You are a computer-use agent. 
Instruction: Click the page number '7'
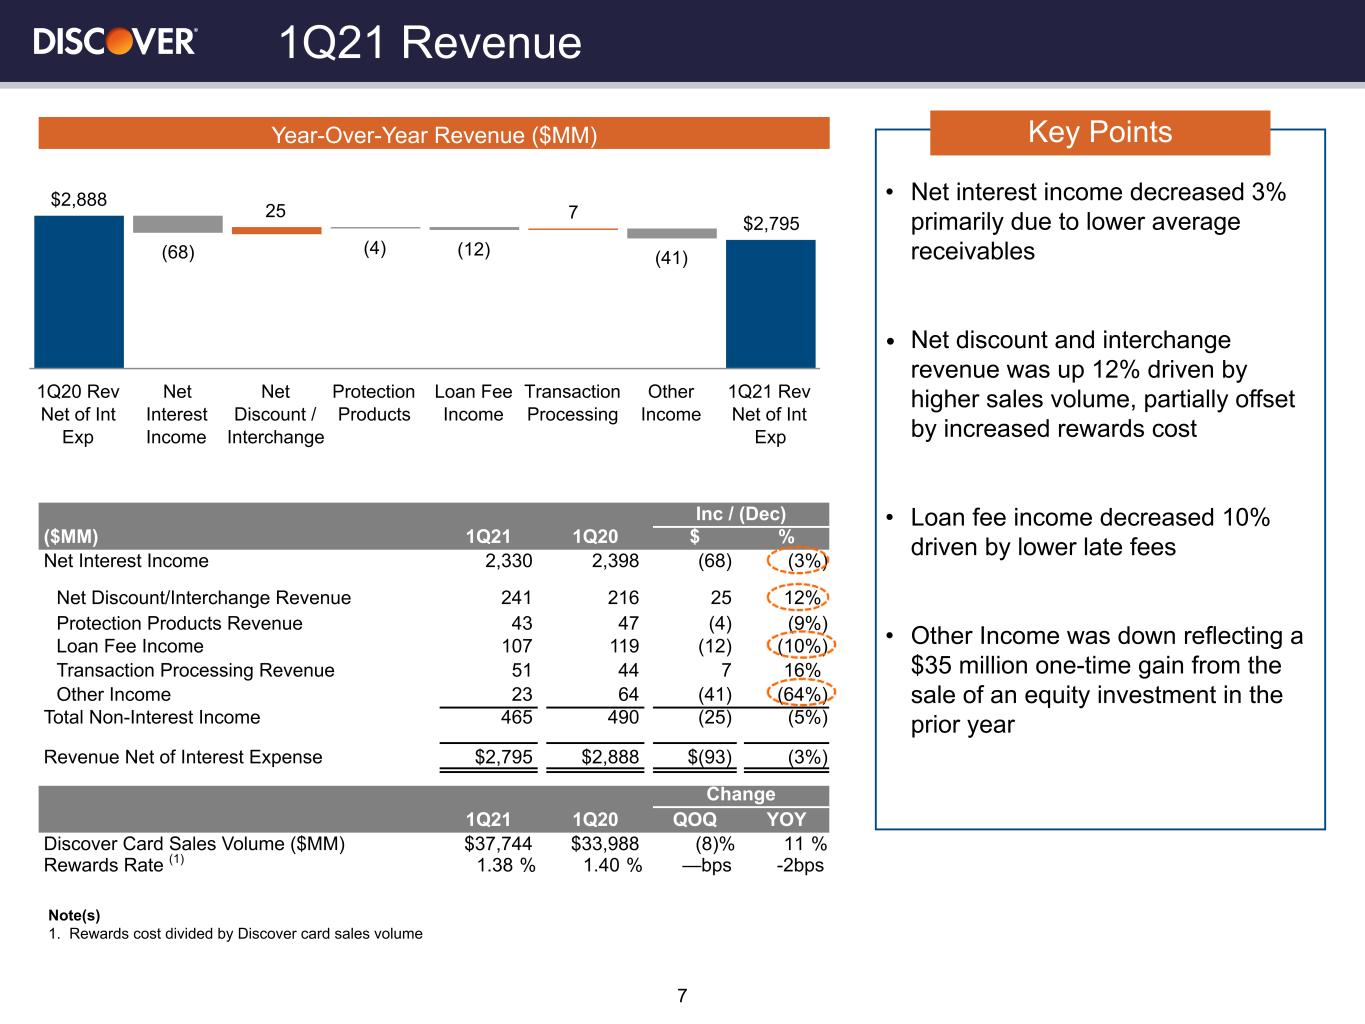(682, 996)
